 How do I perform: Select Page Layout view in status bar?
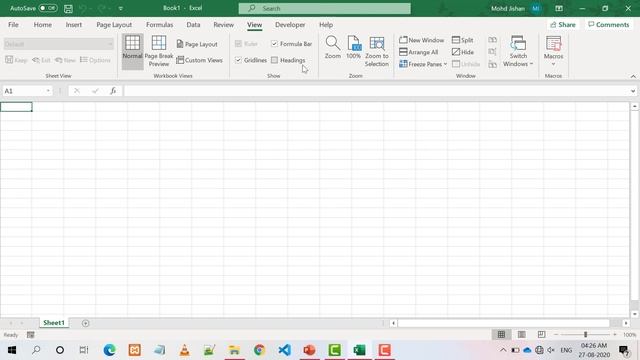[x=522, y=335]
